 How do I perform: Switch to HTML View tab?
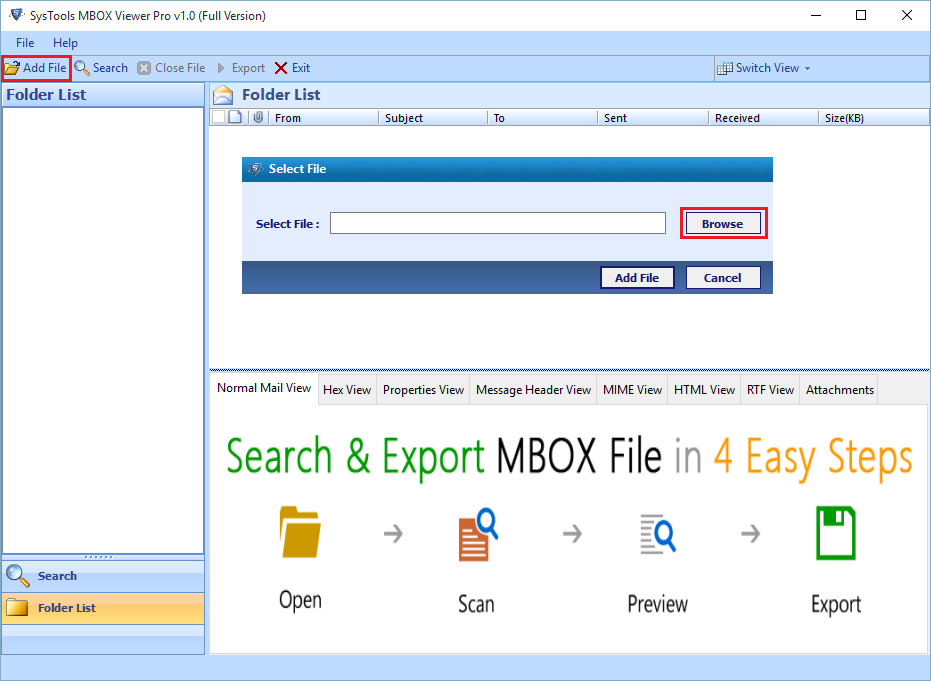pyautogui.click(x=704, y=390)
